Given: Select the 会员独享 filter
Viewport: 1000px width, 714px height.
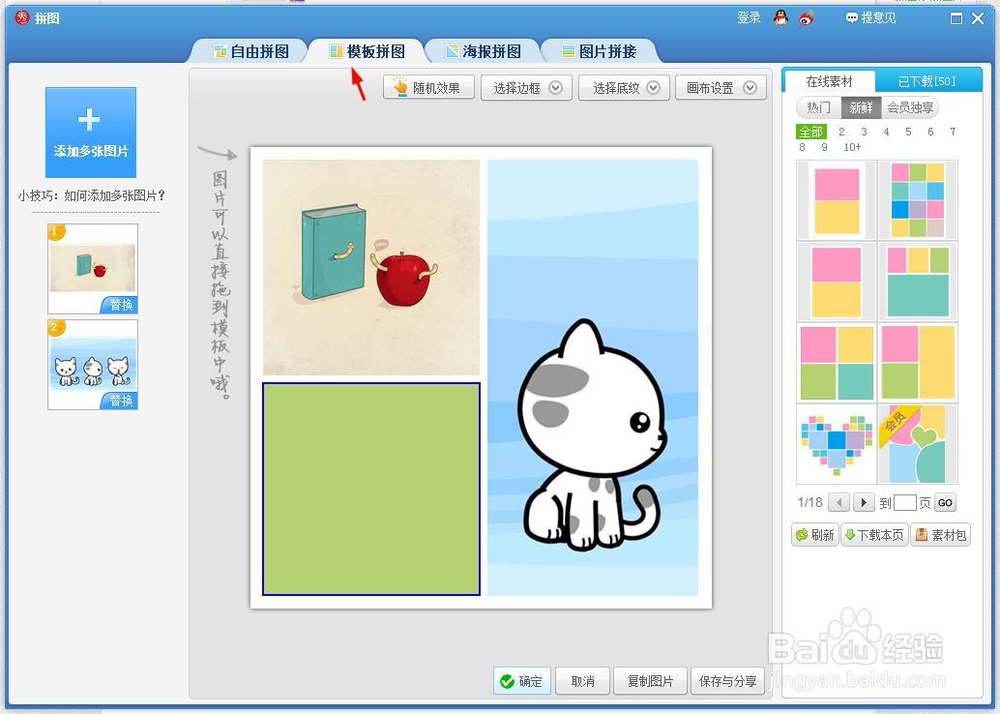Looking at the screenshot, I should 910,108.
